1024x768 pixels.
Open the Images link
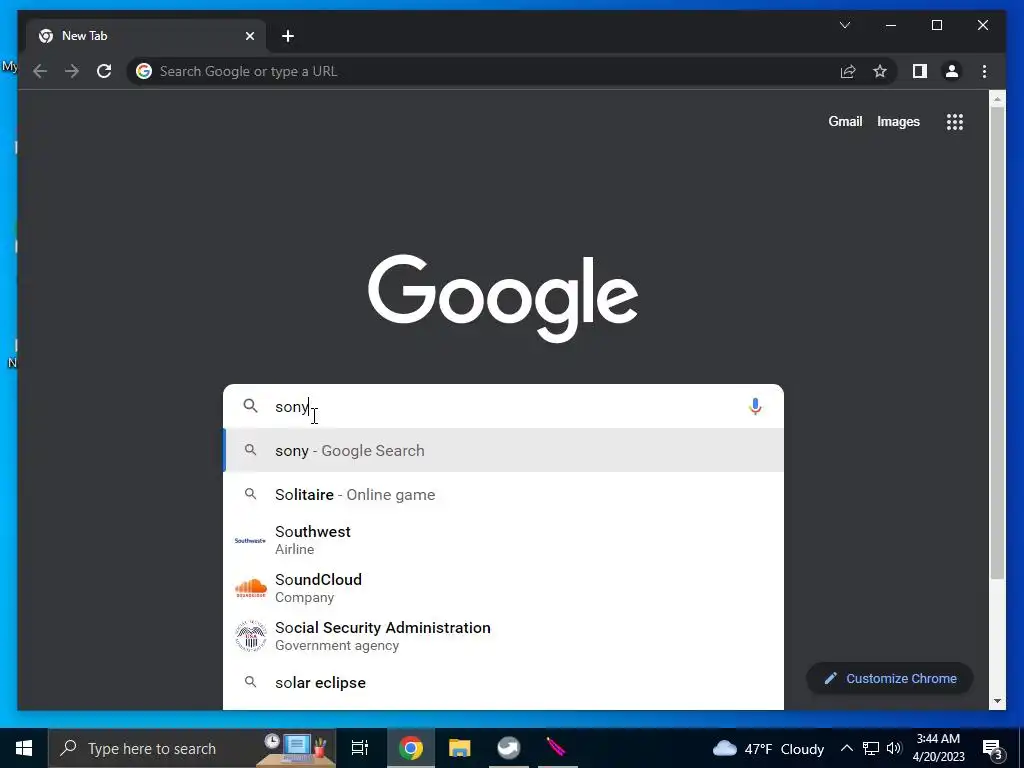pyautogui.click(x=898, y=121)
